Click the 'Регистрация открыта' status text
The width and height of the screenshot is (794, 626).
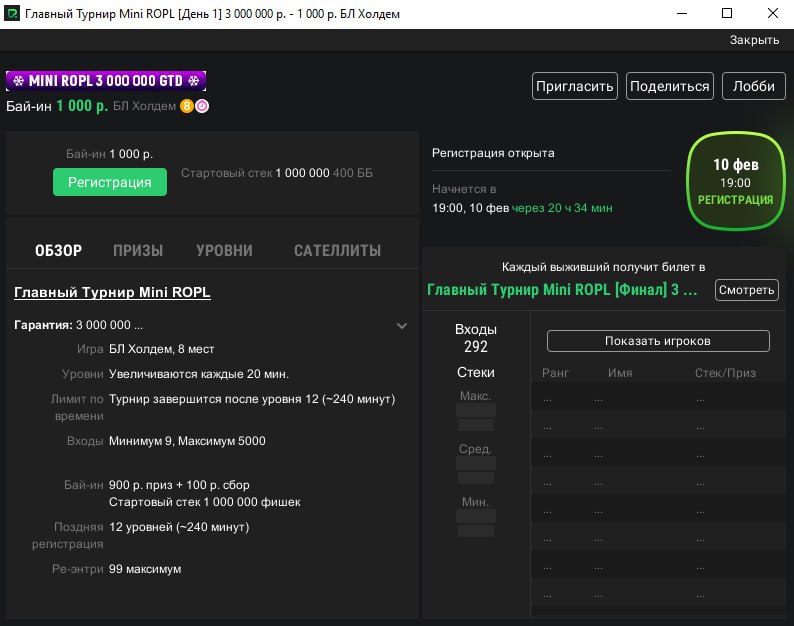(493, 153)
